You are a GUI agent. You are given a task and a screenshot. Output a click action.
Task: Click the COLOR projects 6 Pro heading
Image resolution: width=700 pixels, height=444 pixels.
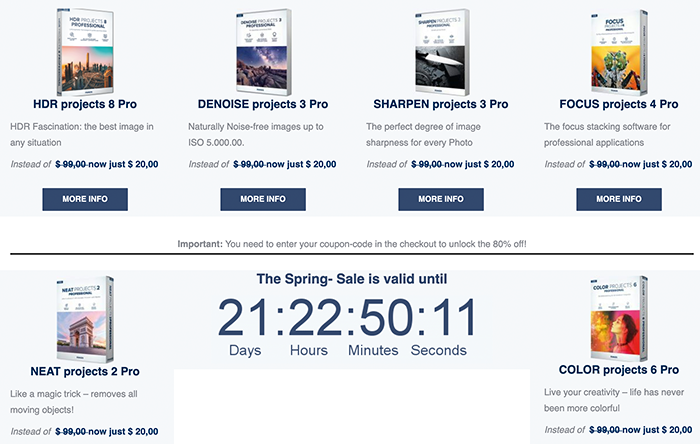619,370
